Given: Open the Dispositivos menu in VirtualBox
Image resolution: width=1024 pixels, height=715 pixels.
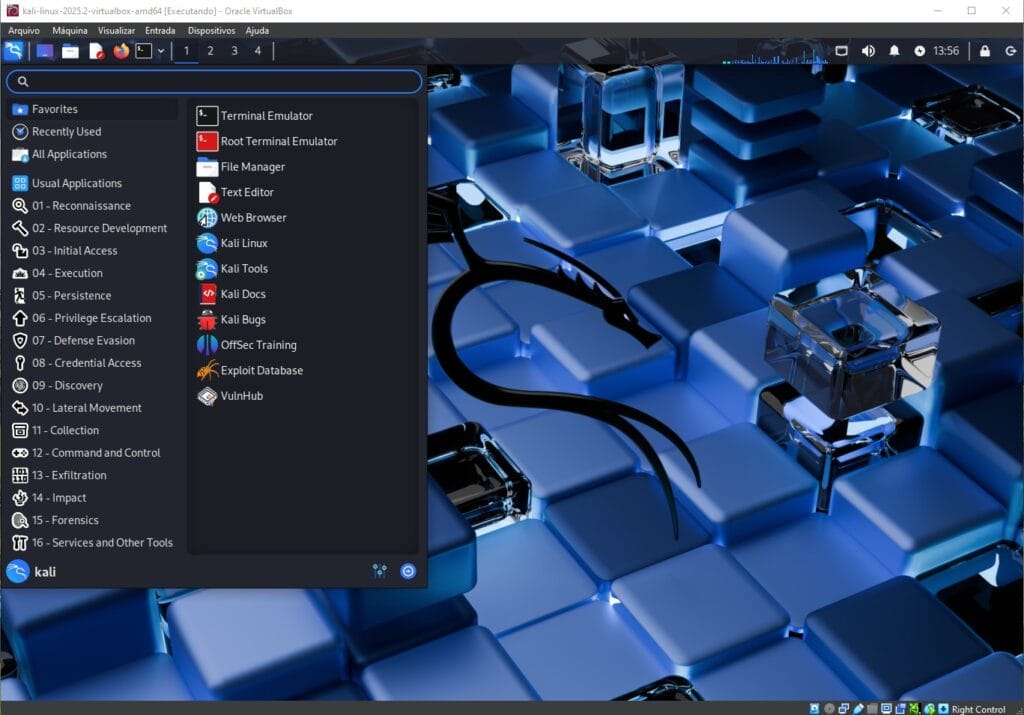Looking at the screenshot, I should (211, 31).
